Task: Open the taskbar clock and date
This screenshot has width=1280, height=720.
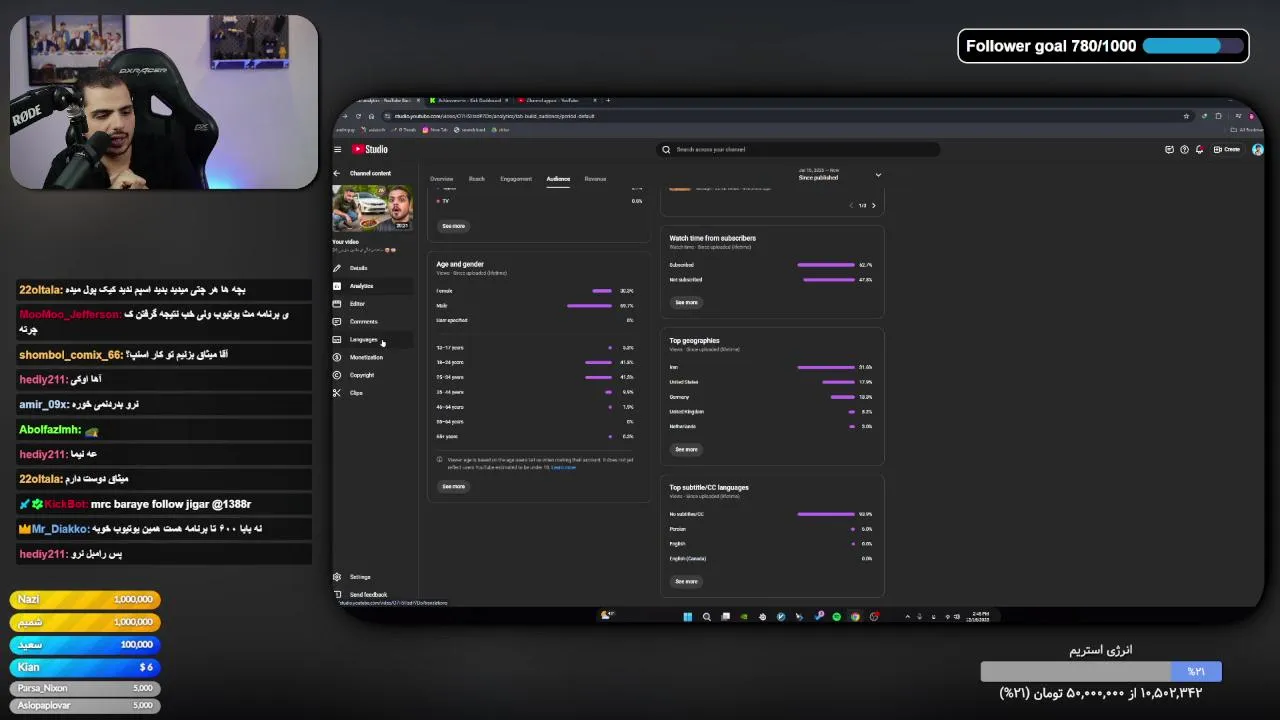Action: click(978, 616)
